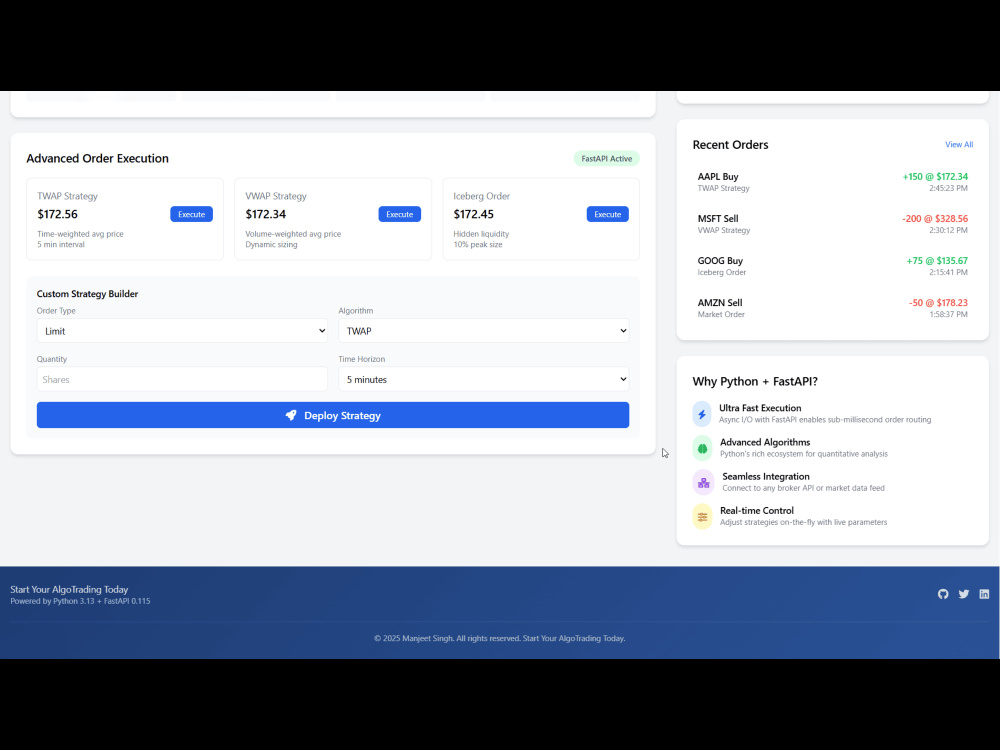Focus the Quantity shares input field
This screenshot has height=750, width=1000.
[182, 379]
